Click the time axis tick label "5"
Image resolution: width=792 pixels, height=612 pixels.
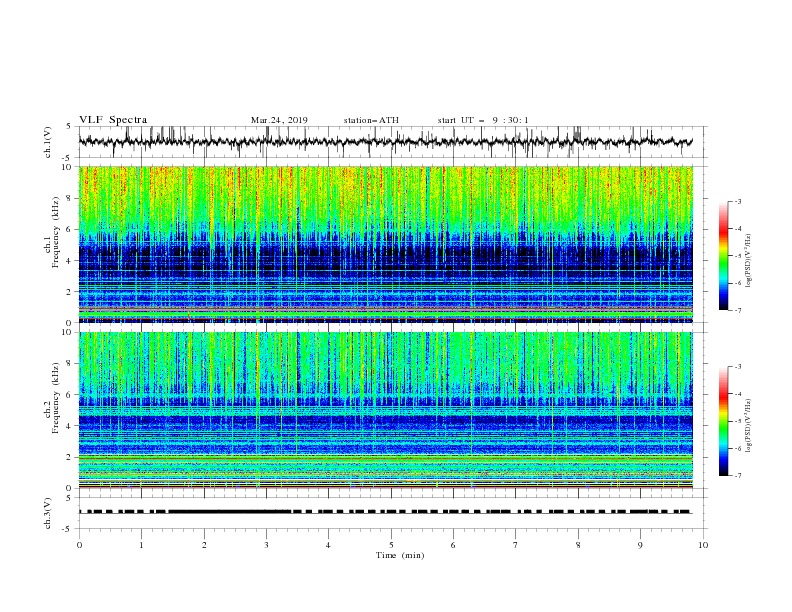(x=391, y=545)
